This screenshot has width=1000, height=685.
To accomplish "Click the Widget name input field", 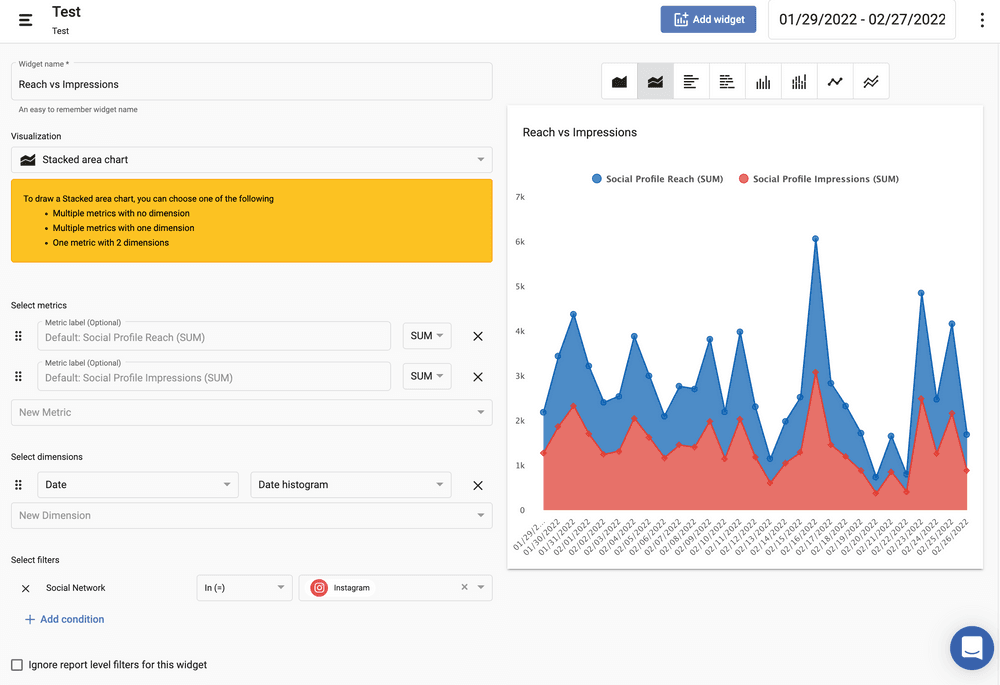I will click(251, 85).
